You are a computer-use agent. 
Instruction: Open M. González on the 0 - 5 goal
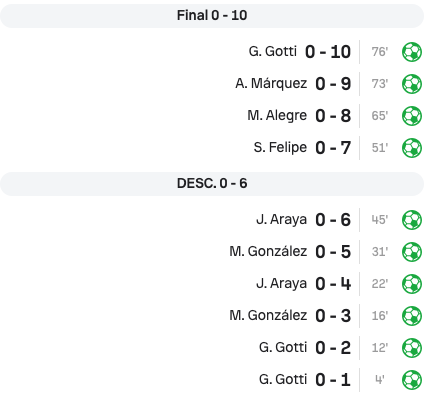pyautogui.click(x=268, y=251)
